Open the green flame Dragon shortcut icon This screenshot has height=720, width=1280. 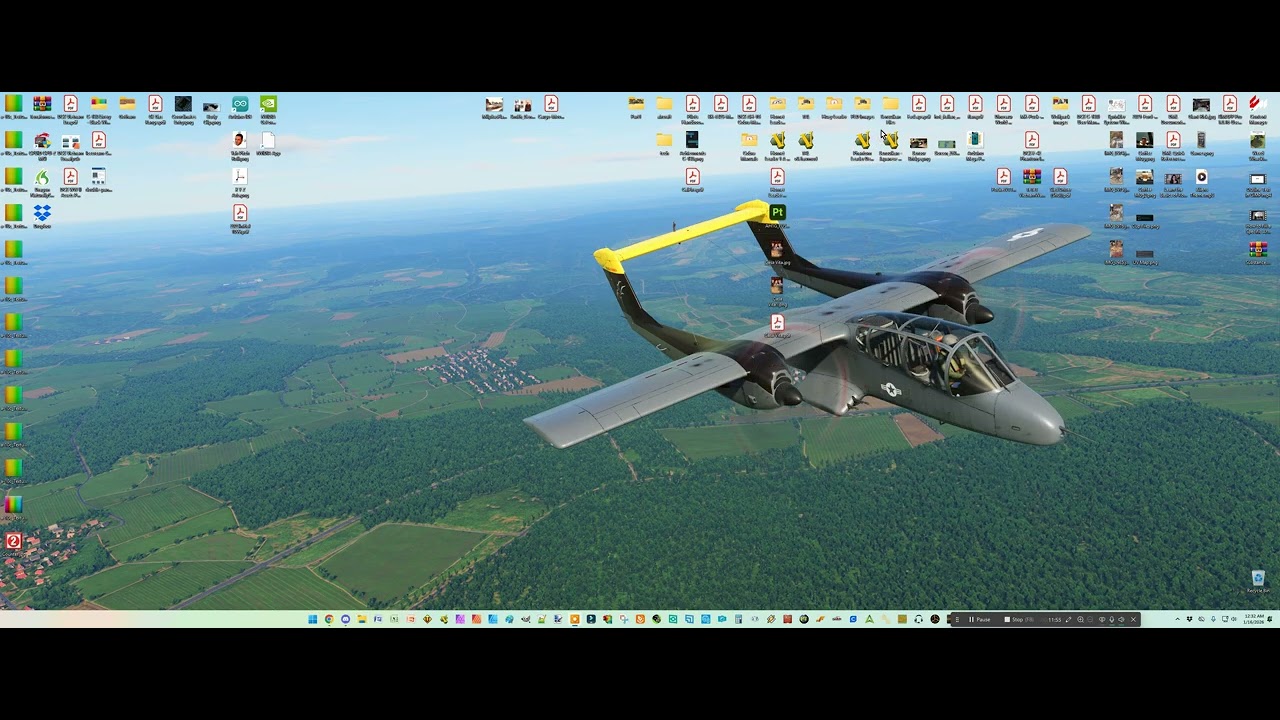click(42, 177)
